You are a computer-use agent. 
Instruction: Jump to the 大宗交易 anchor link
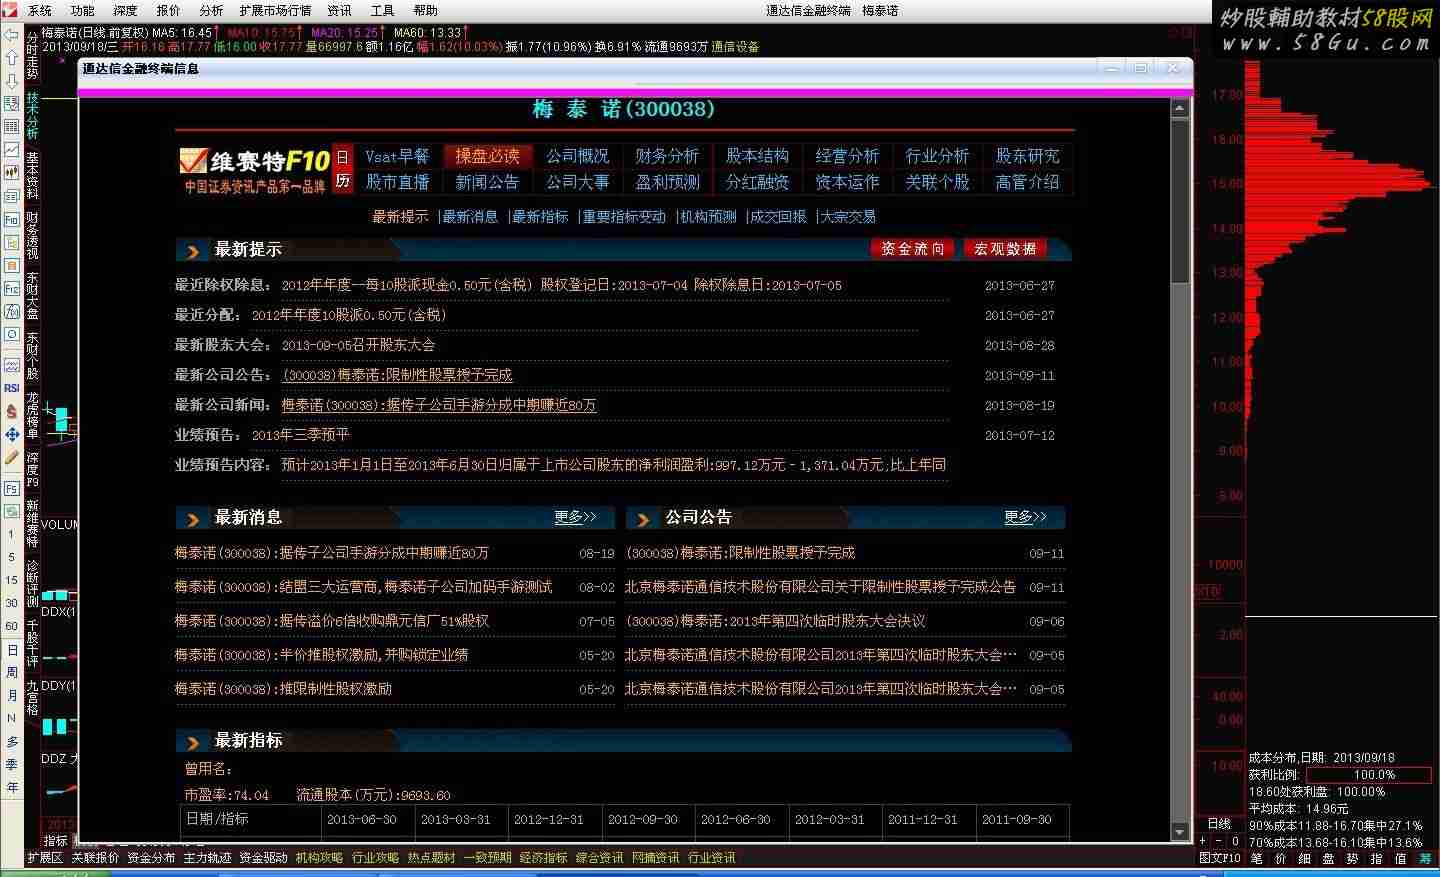click(x=848, y=216)
